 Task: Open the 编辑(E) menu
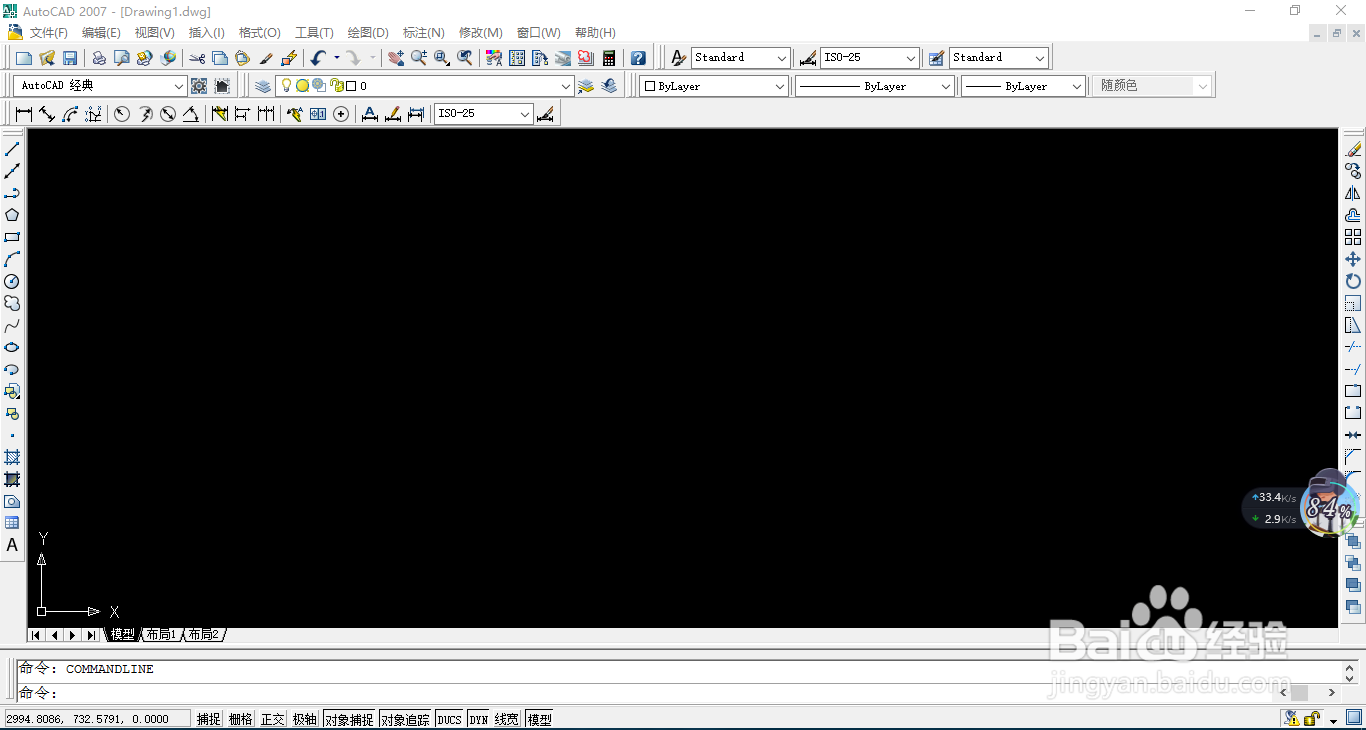[101, 33]
